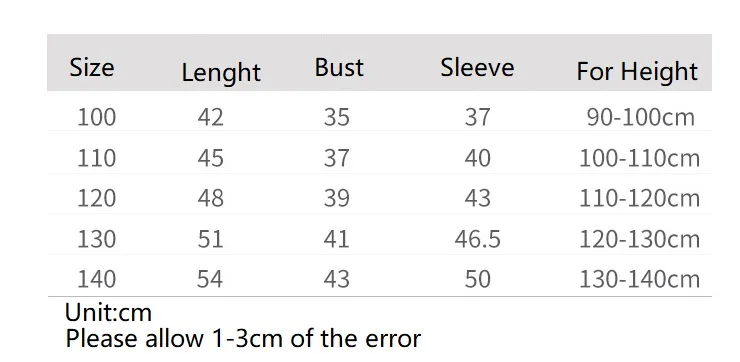This screenshot has width=740, height=362.
Task: Select the size 120 cell
Action: [96, 198]
